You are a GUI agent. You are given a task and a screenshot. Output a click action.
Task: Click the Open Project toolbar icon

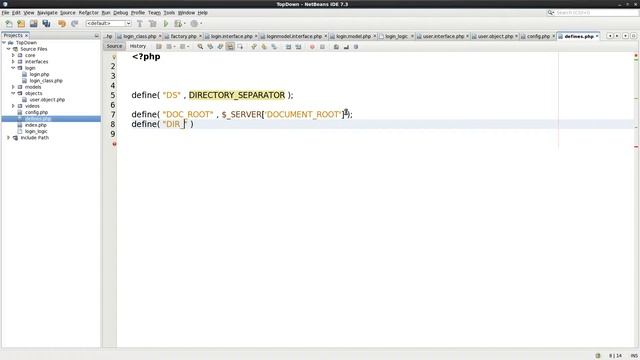coord(33,24)
